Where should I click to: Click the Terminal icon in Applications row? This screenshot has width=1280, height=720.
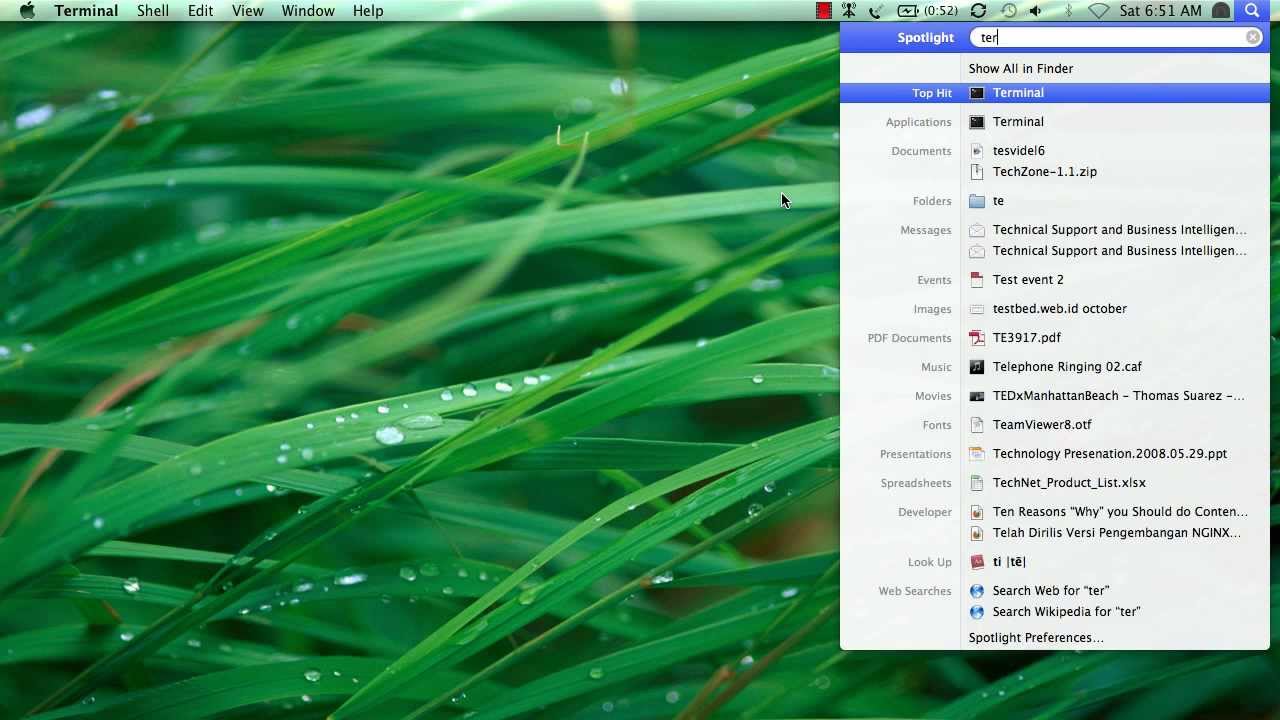click(x=977, y=122)
